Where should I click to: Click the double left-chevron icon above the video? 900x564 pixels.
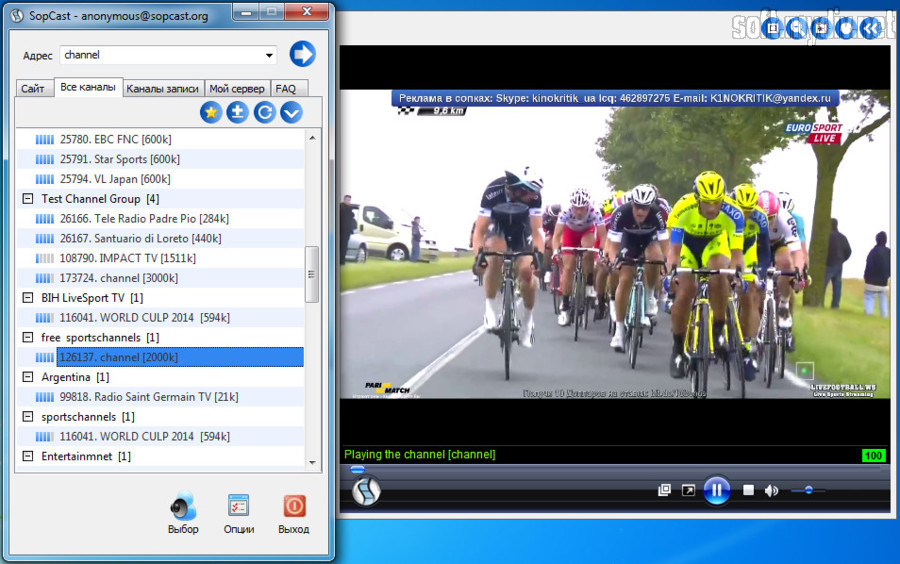[x=871, y=28]
